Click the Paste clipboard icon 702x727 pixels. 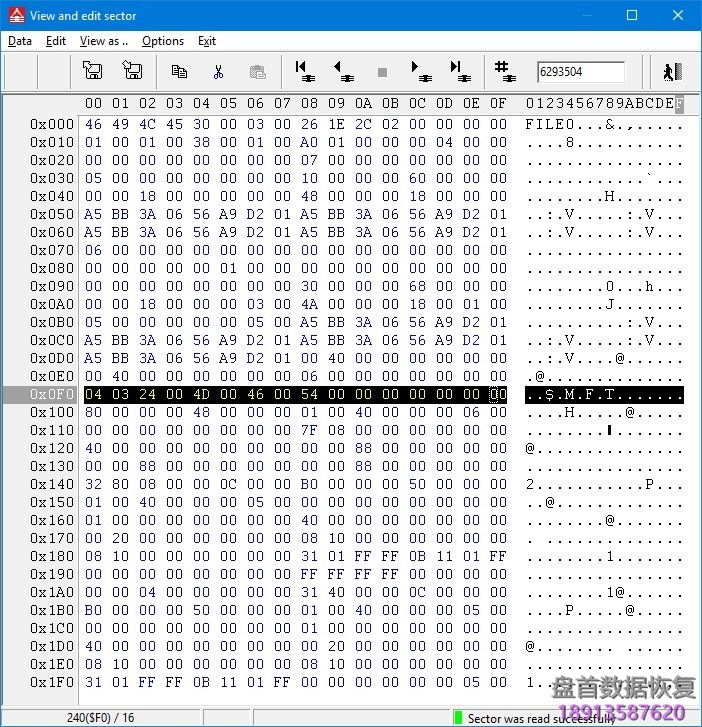(258, 71)
